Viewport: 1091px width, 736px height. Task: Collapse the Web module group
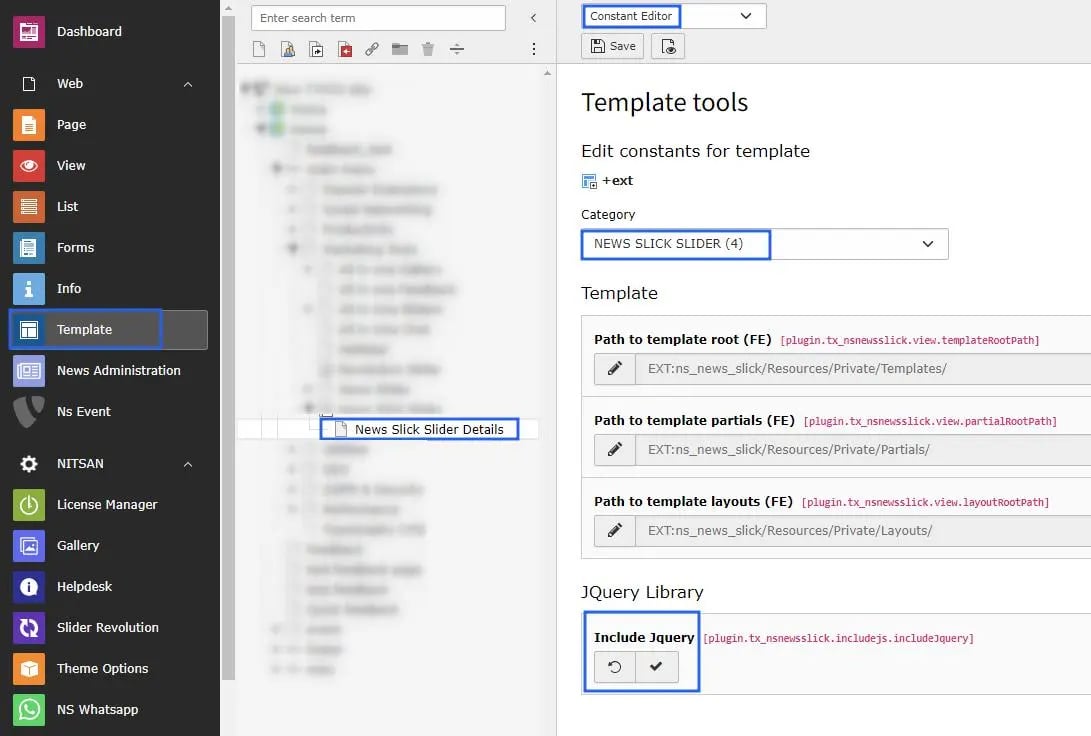click(188, 84)
